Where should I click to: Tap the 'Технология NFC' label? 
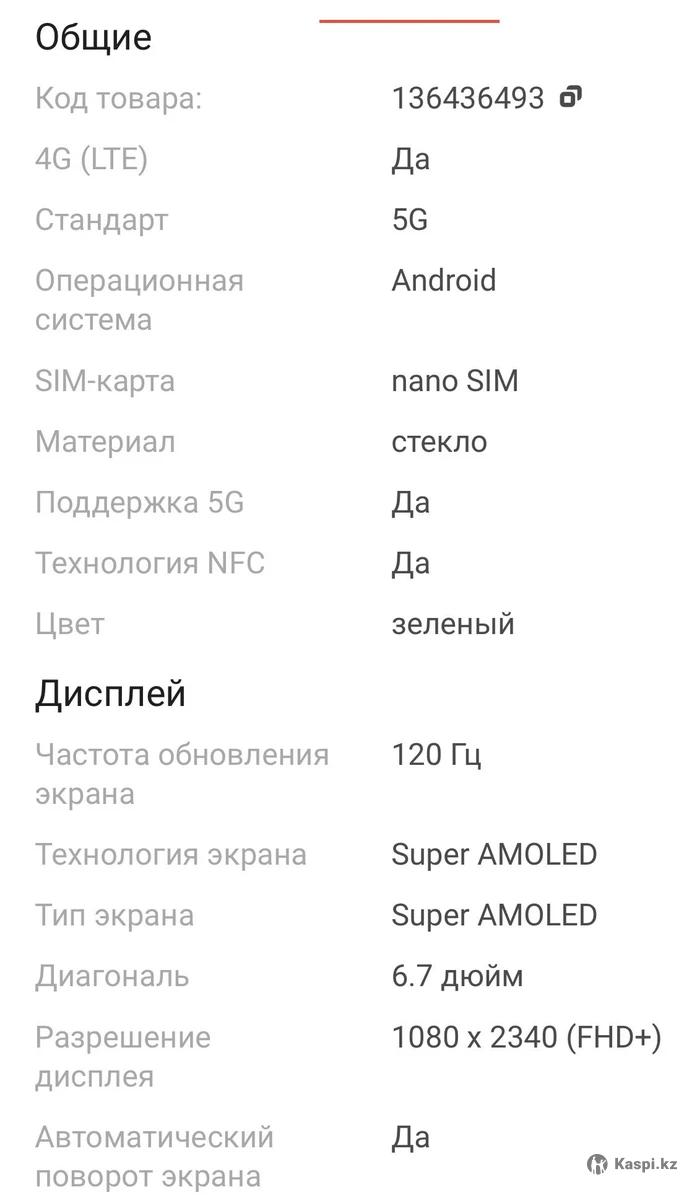tap(150, 563)
